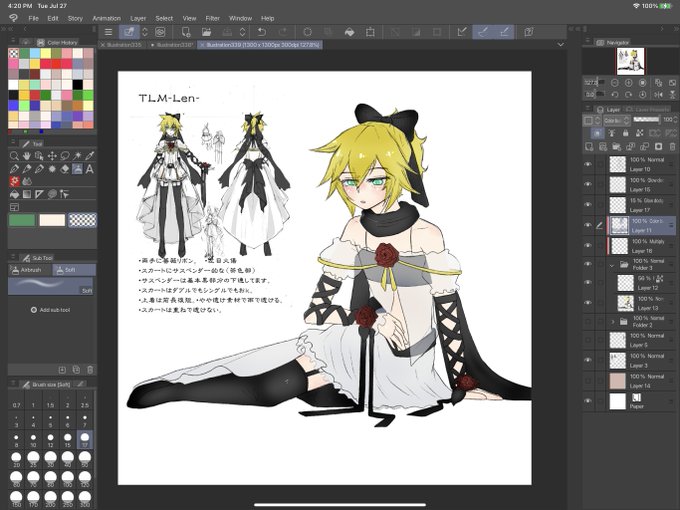Image resolution: width=680 pixels, height=510 pixels.
Task: Click Add sub tool
Action: (51, 310)
